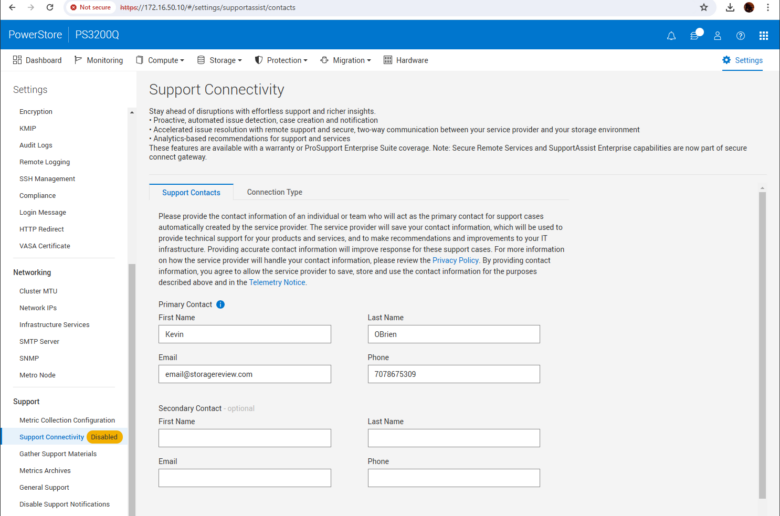Open Gather Support Materials
Viewport: 780px width, 516px height.
click(x=58, y=454)
